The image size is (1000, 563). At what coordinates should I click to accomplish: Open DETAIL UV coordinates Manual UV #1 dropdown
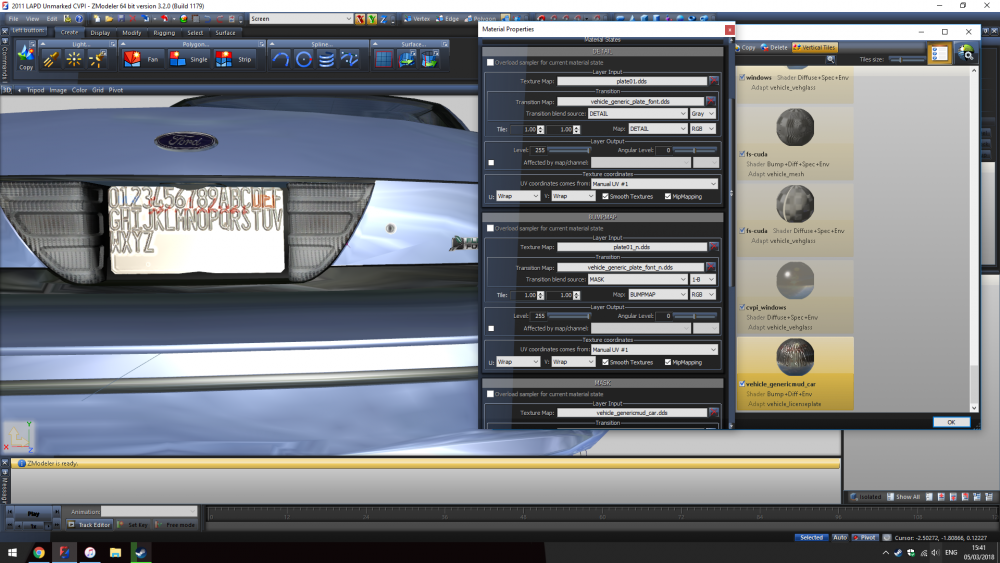coord(654,184)
